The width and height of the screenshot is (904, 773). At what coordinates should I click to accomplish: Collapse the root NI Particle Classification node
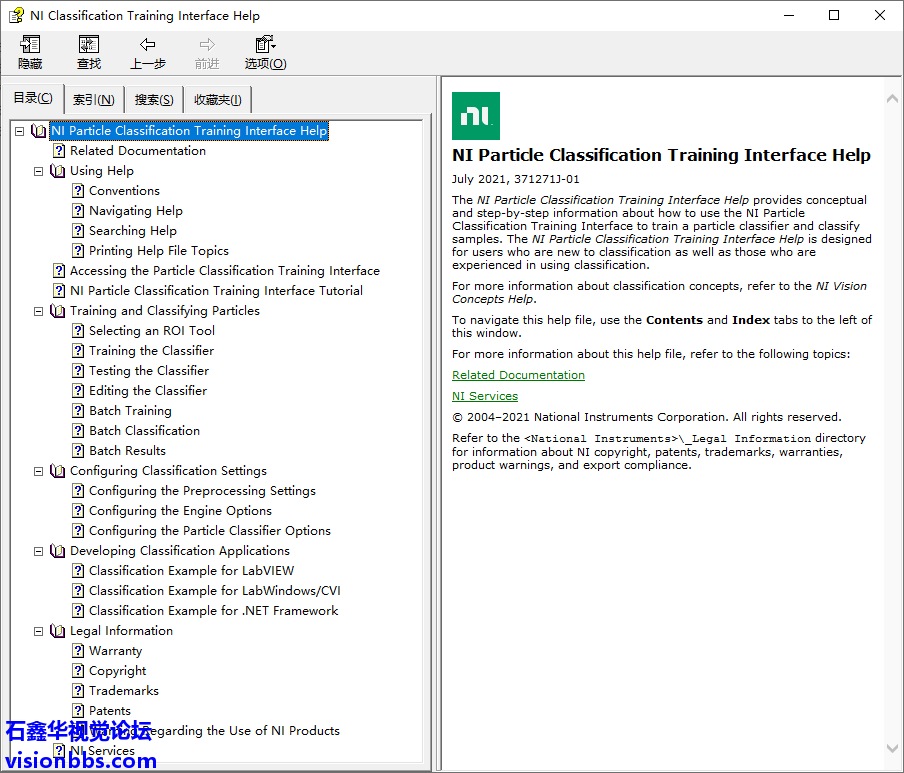click(x=20, y=131)
